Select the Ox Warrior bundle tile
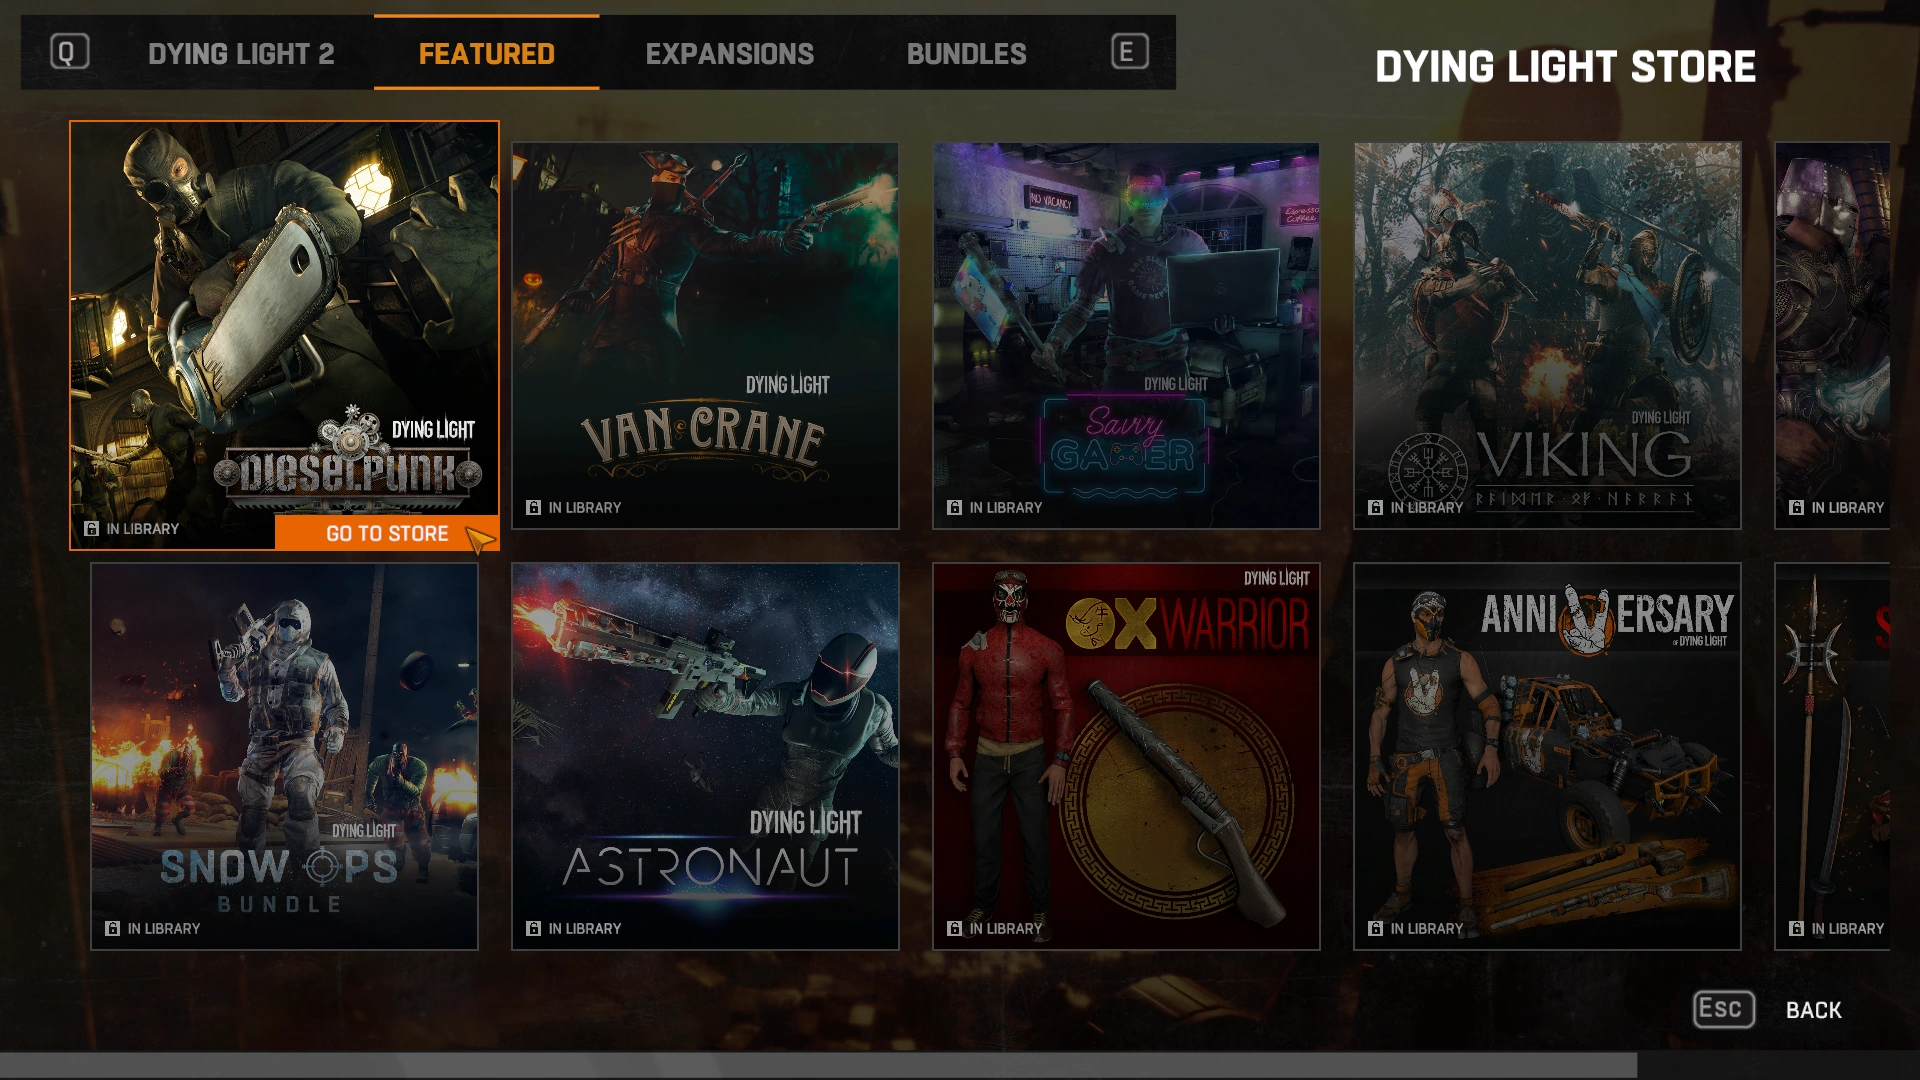The image size is (1920, 1080). pos(1126,756)
